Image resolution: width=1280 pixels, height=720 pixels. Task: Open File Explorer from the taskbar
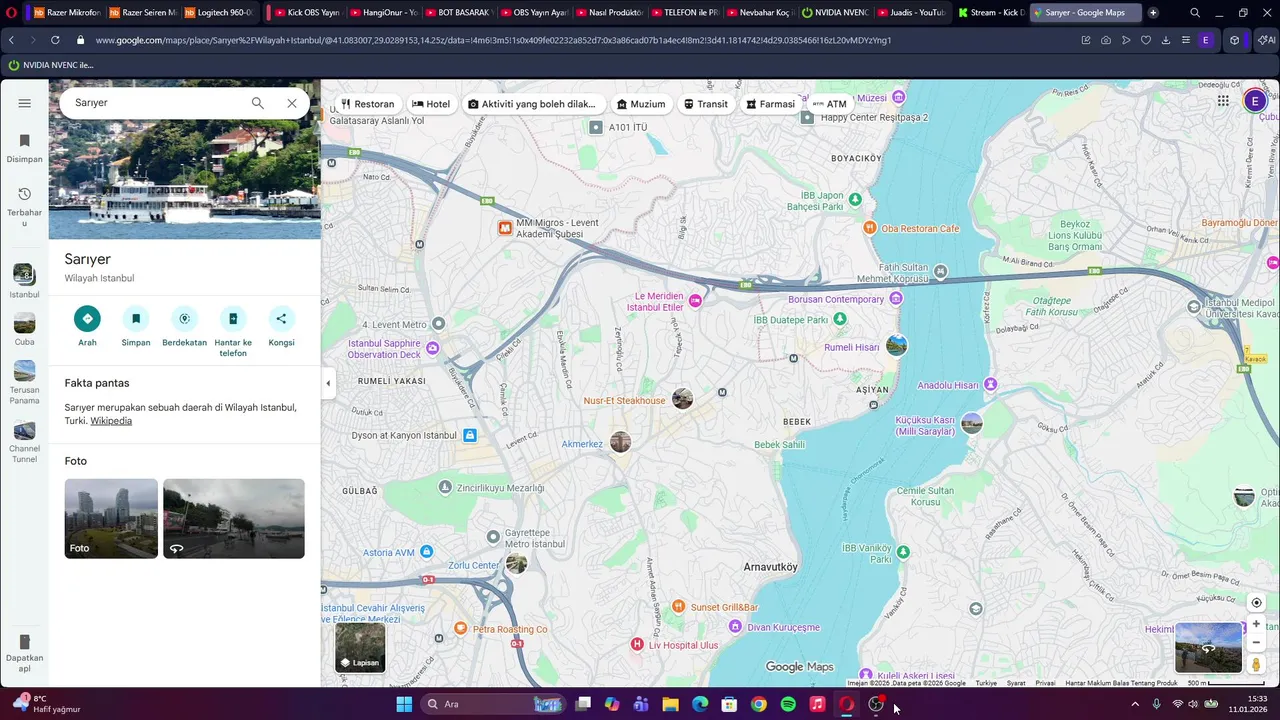[x=671, y=704]
